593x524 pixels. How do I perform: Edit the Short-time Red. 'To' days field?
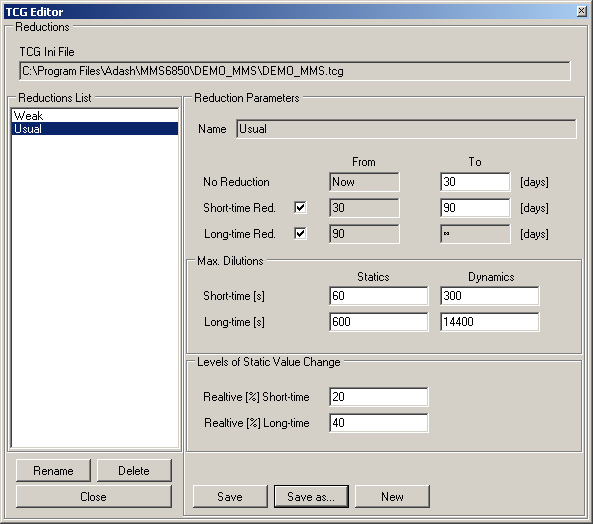[475, 208]
